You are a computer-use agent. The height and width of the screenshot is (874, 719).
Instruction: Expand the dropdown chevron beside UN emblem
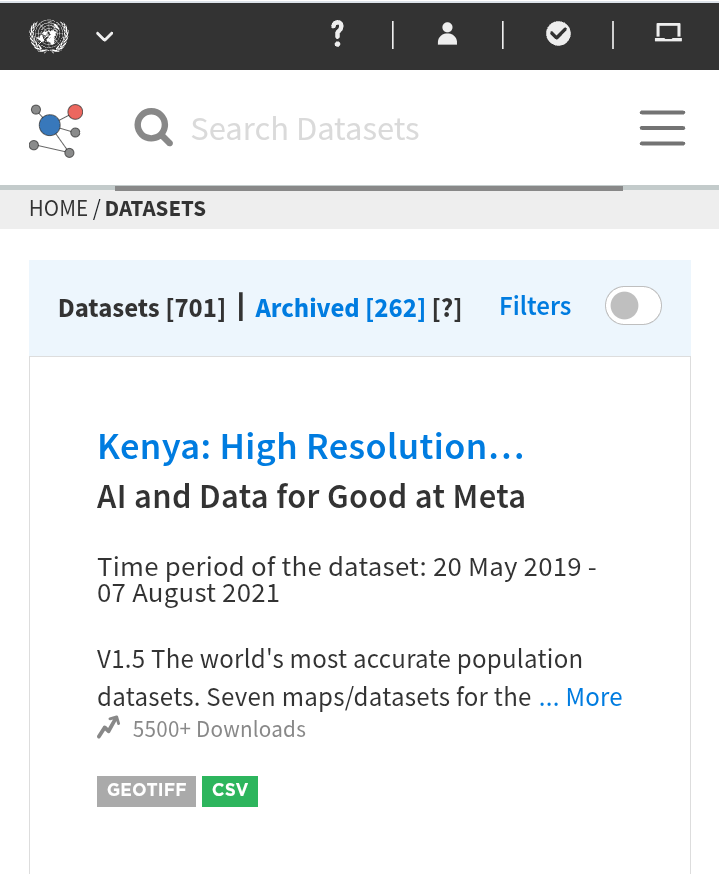104,37
